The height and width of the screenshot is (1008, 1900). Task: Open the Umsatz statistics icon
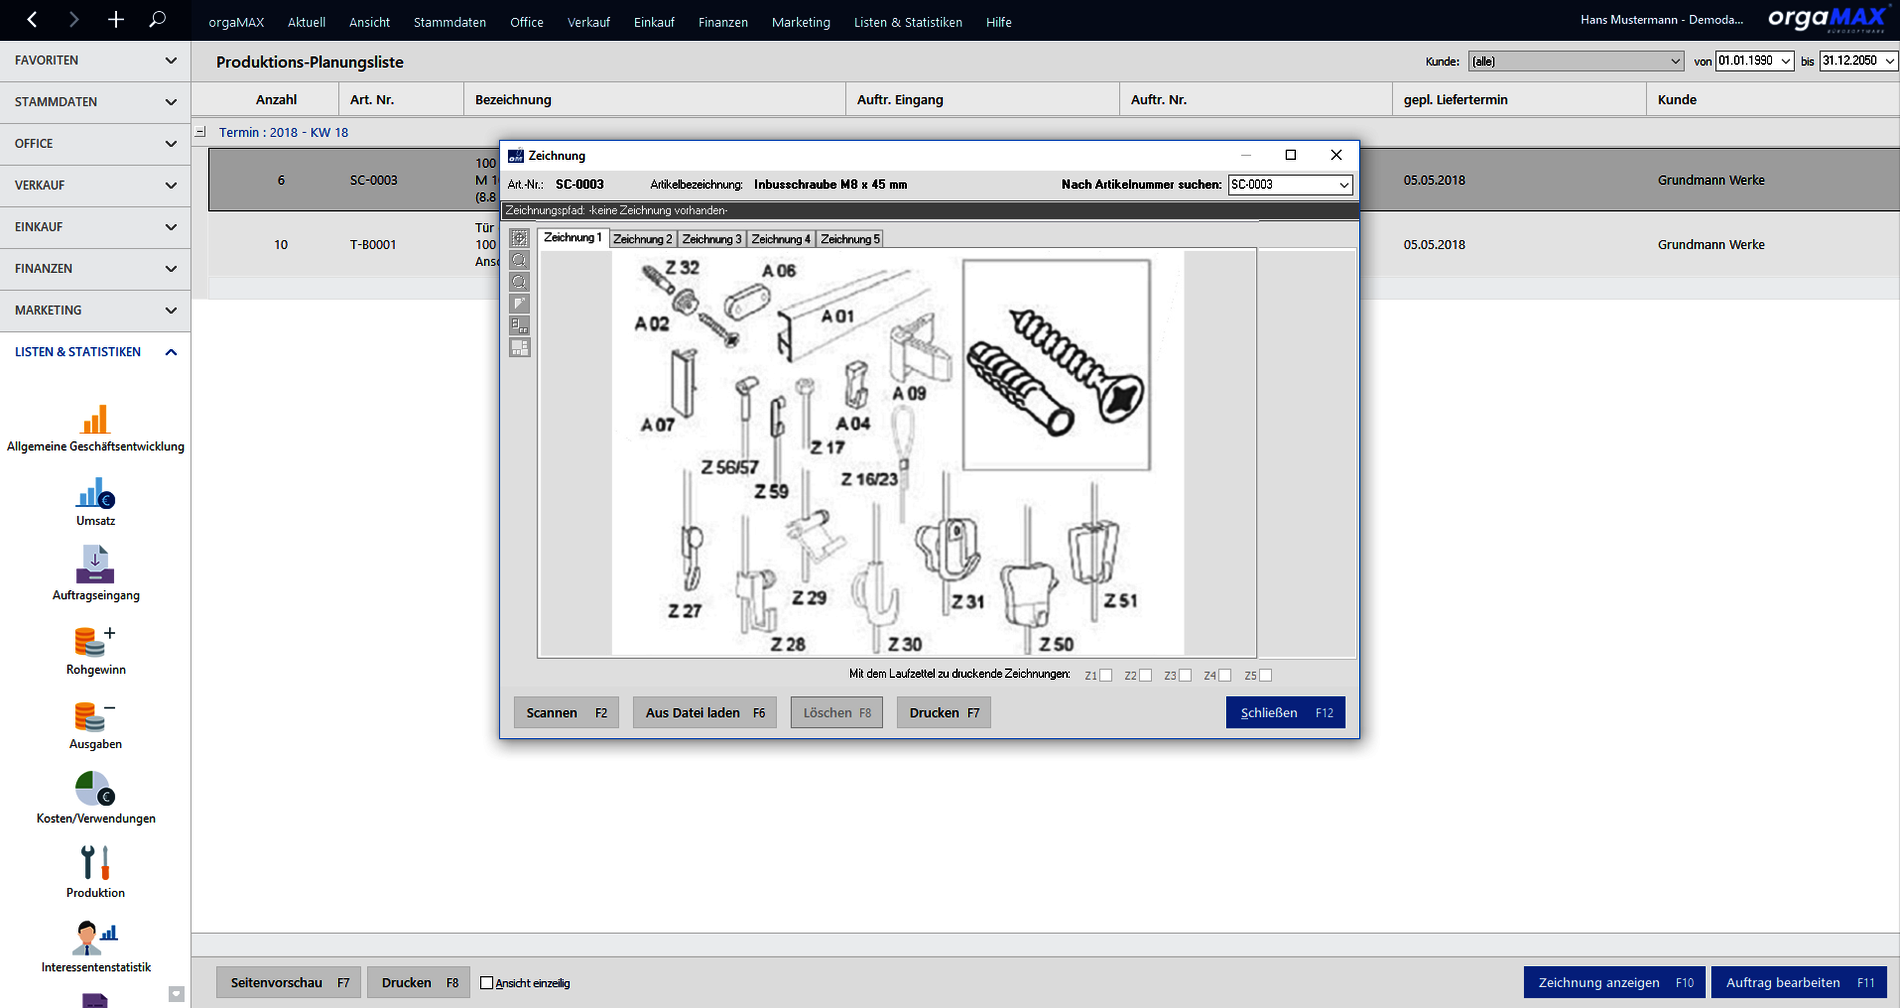(96, 493)
